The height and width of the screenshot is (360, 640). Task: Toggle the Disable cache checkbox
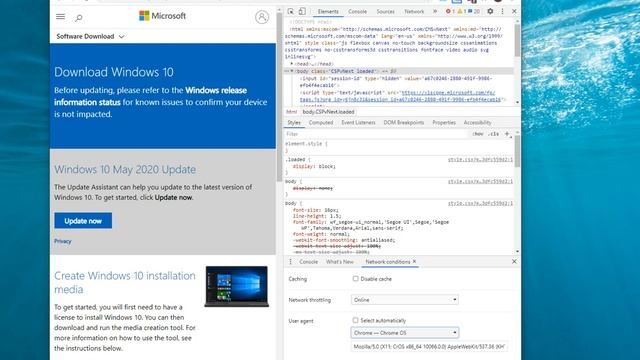pyautogui.click(x=356, y=279)
